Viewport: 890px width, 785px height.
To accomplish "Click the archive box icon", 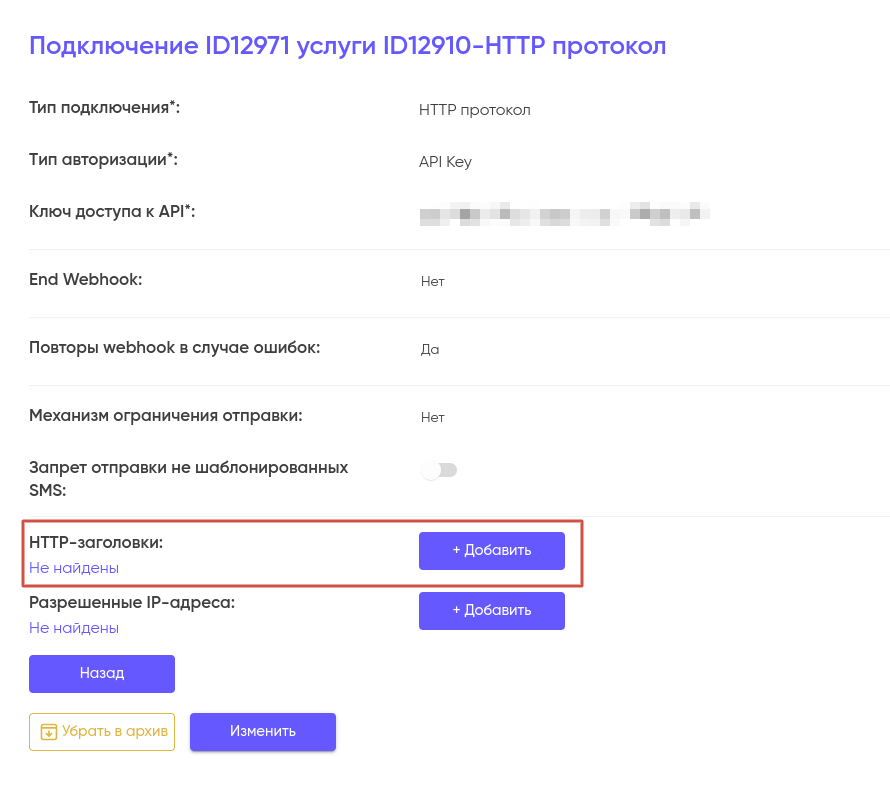I will (x=48, y=732).
